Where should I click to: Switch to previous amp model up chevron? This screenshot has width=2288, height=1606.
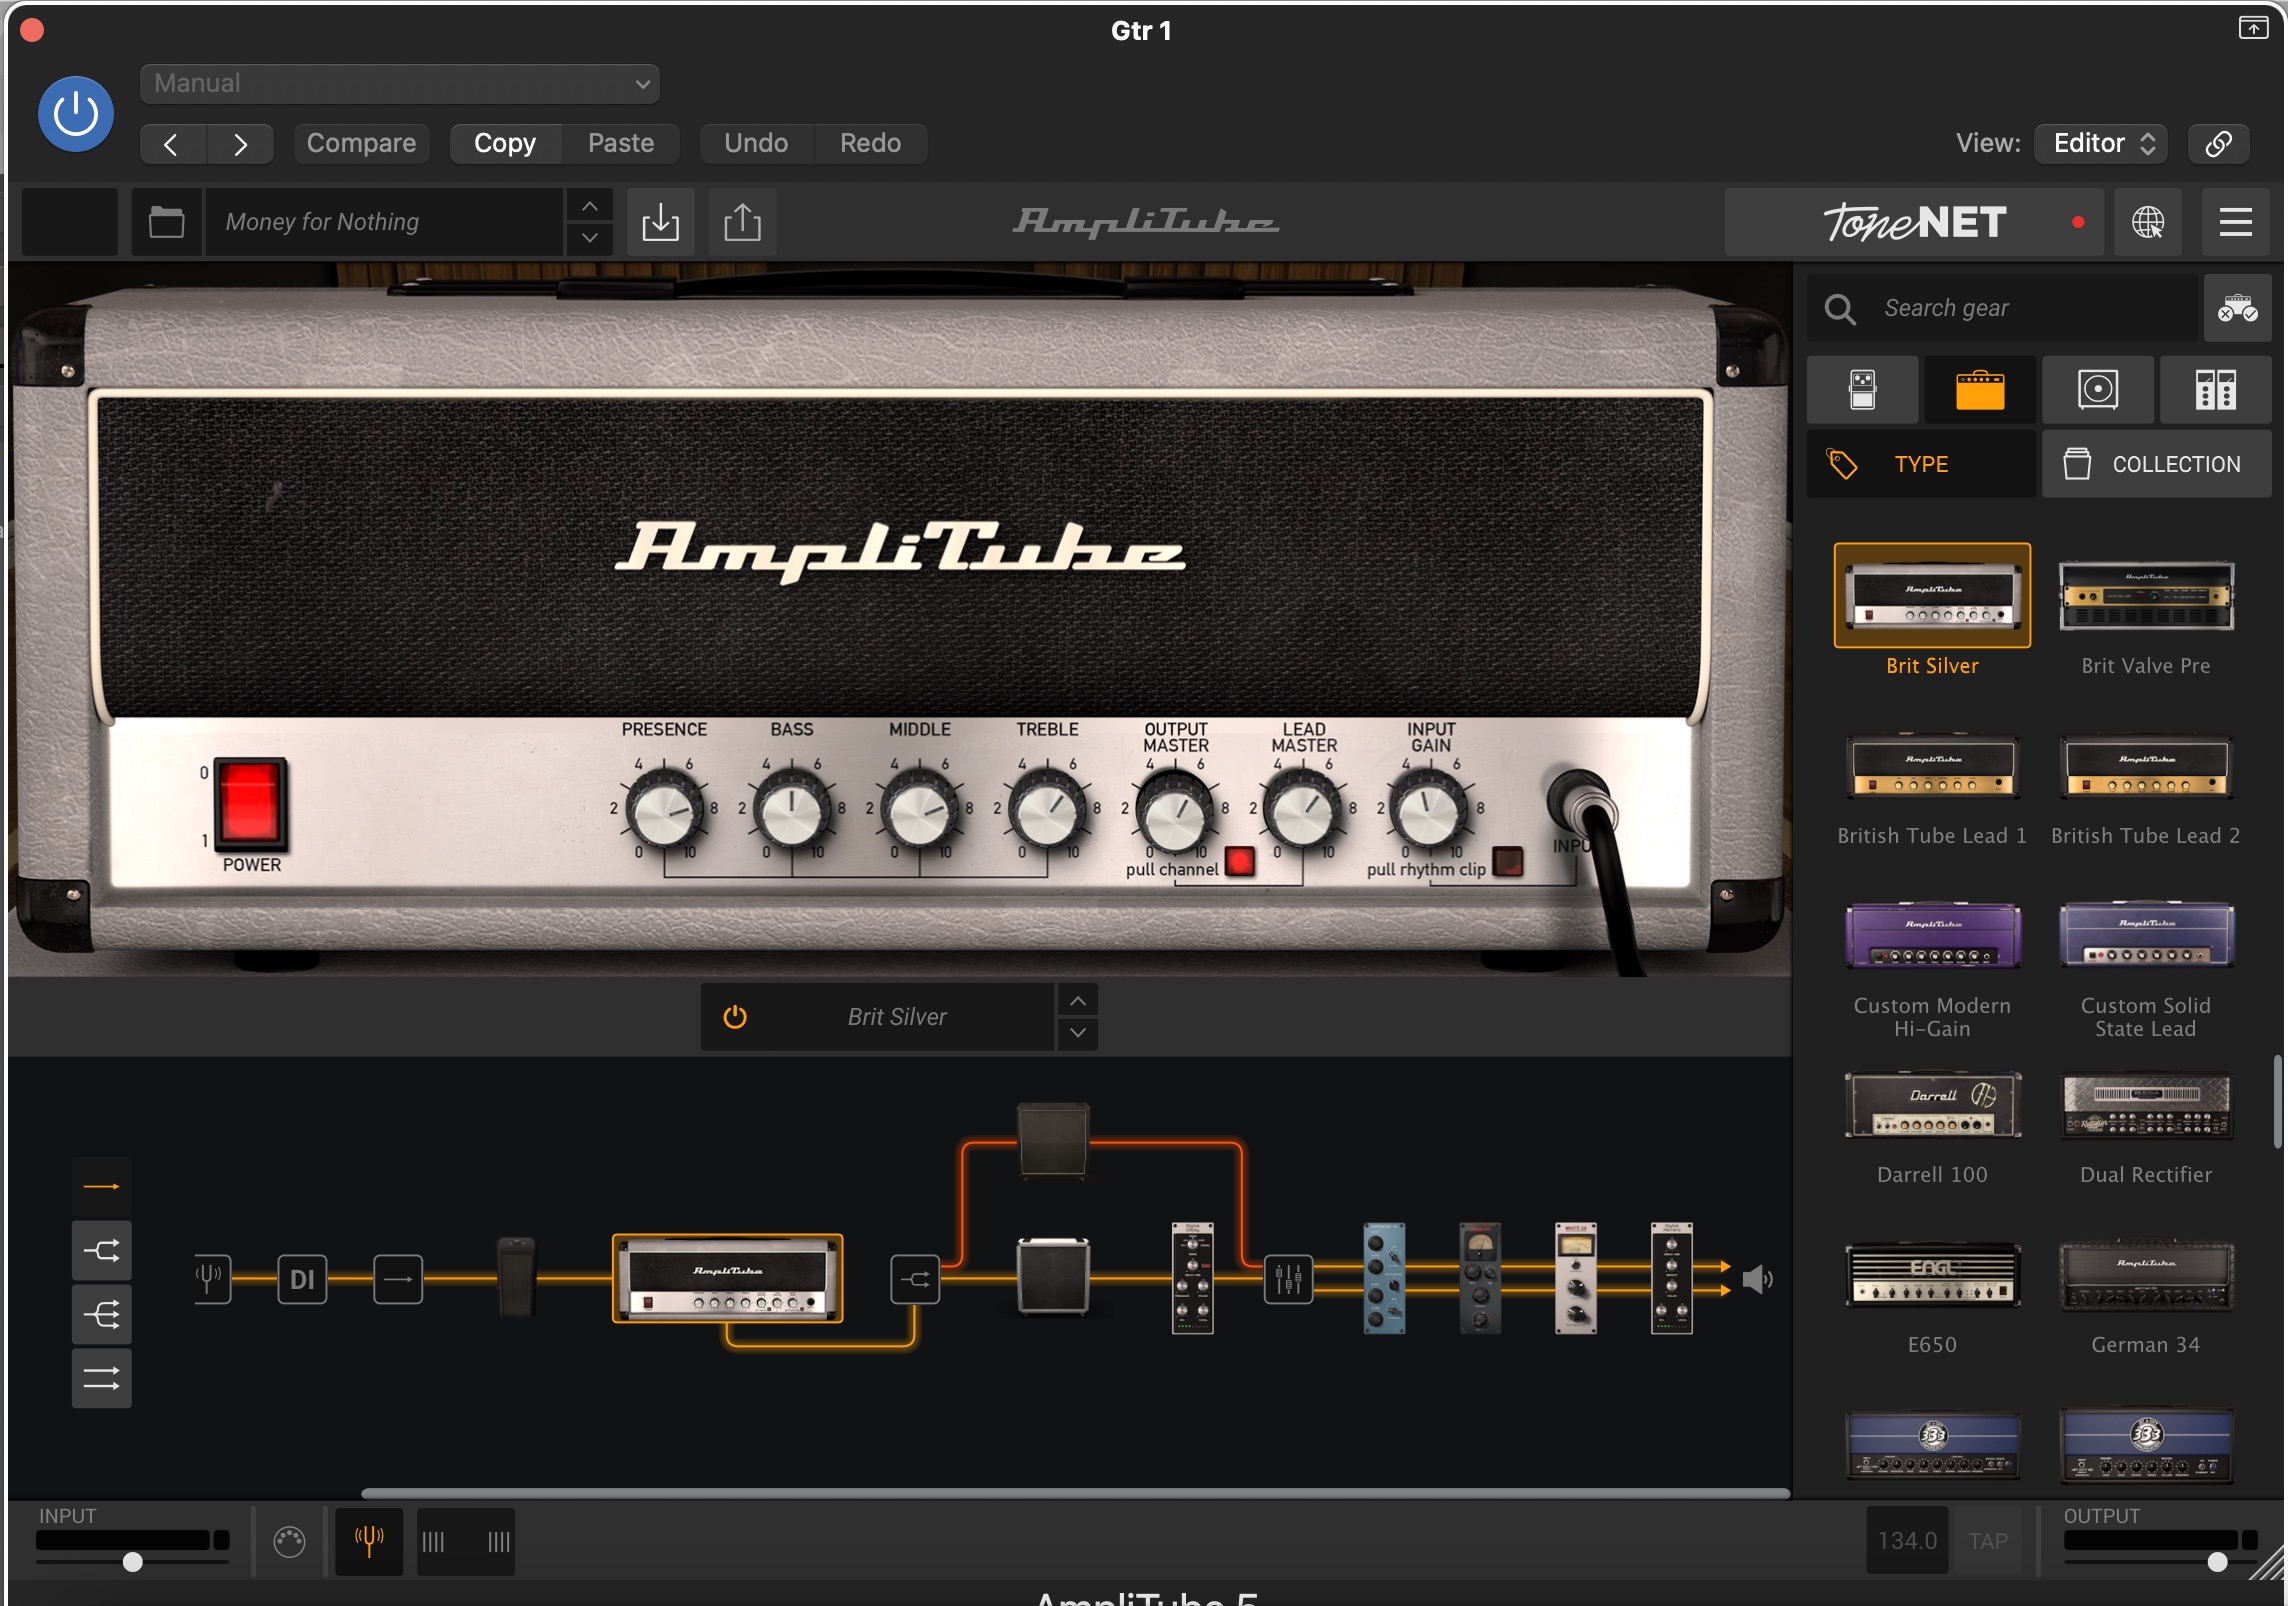click(1078, 1000)
